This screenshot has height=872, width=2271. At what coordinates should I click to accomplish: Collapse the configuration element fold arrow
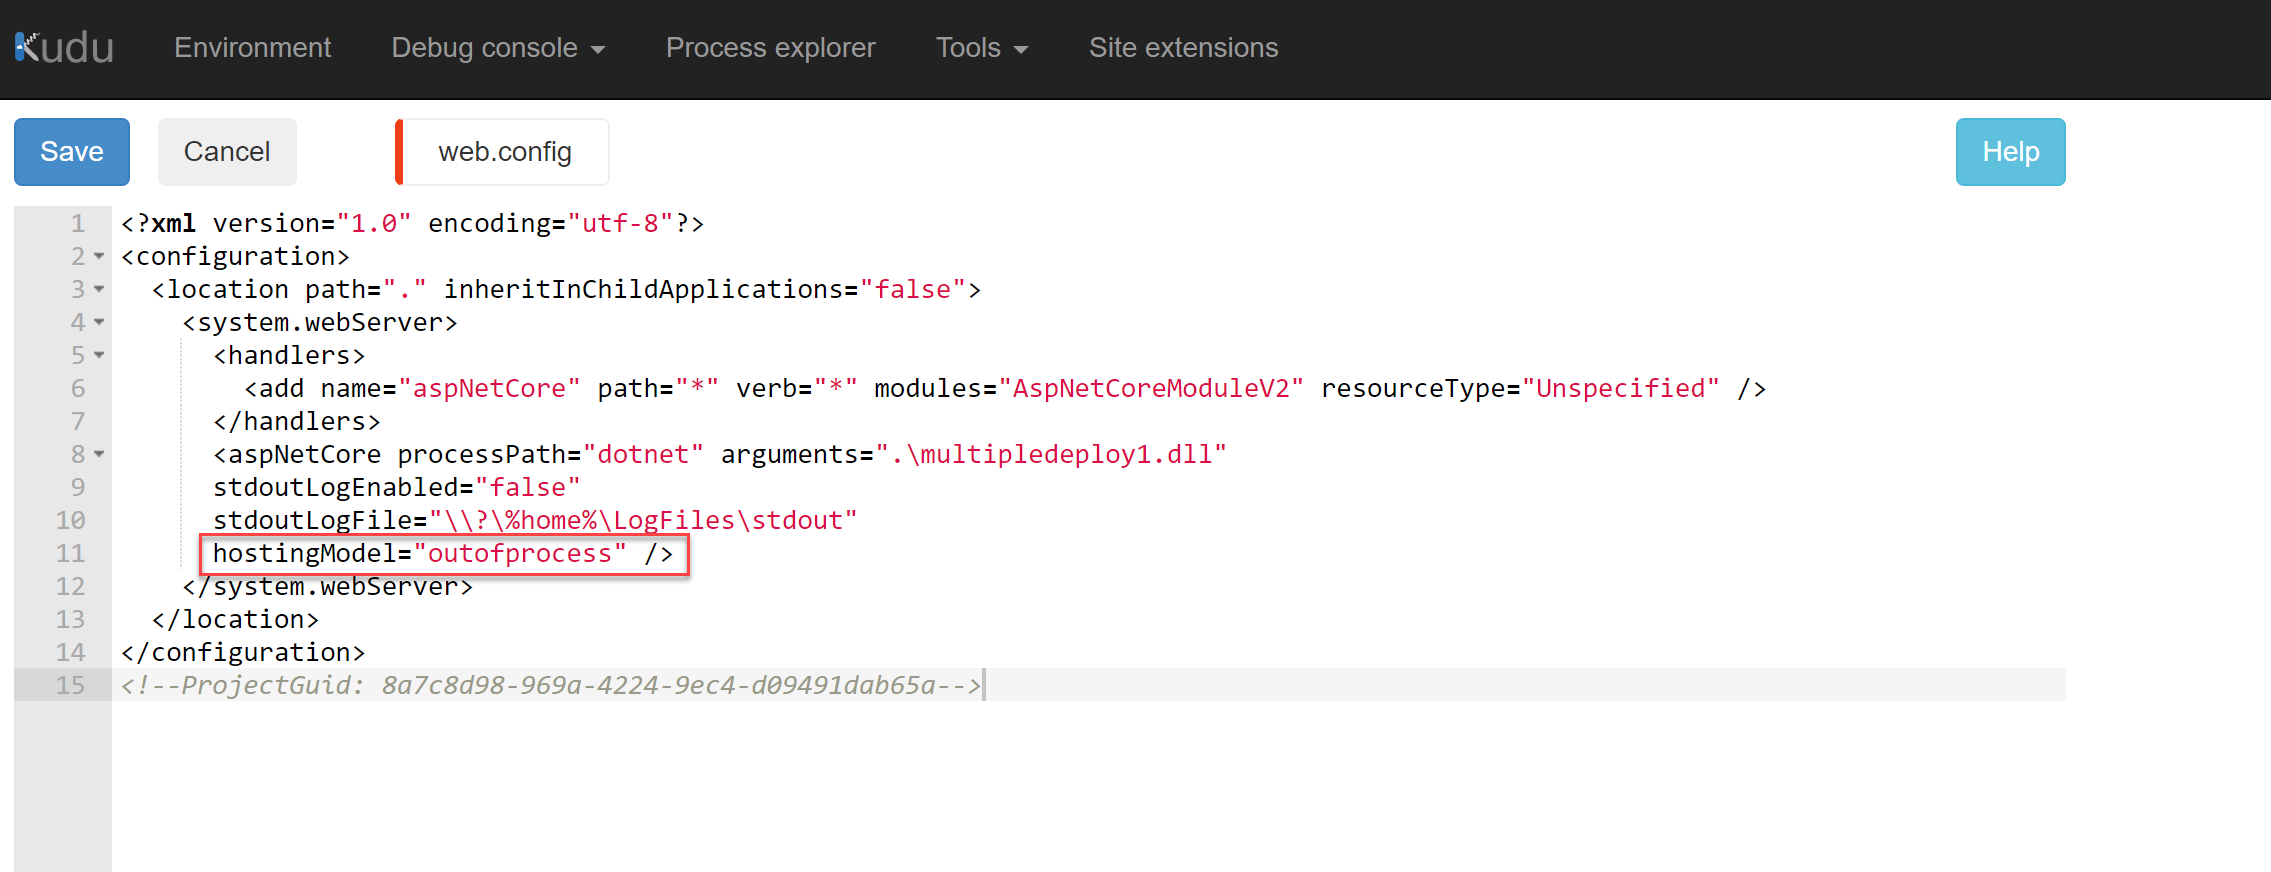(99, 257)
